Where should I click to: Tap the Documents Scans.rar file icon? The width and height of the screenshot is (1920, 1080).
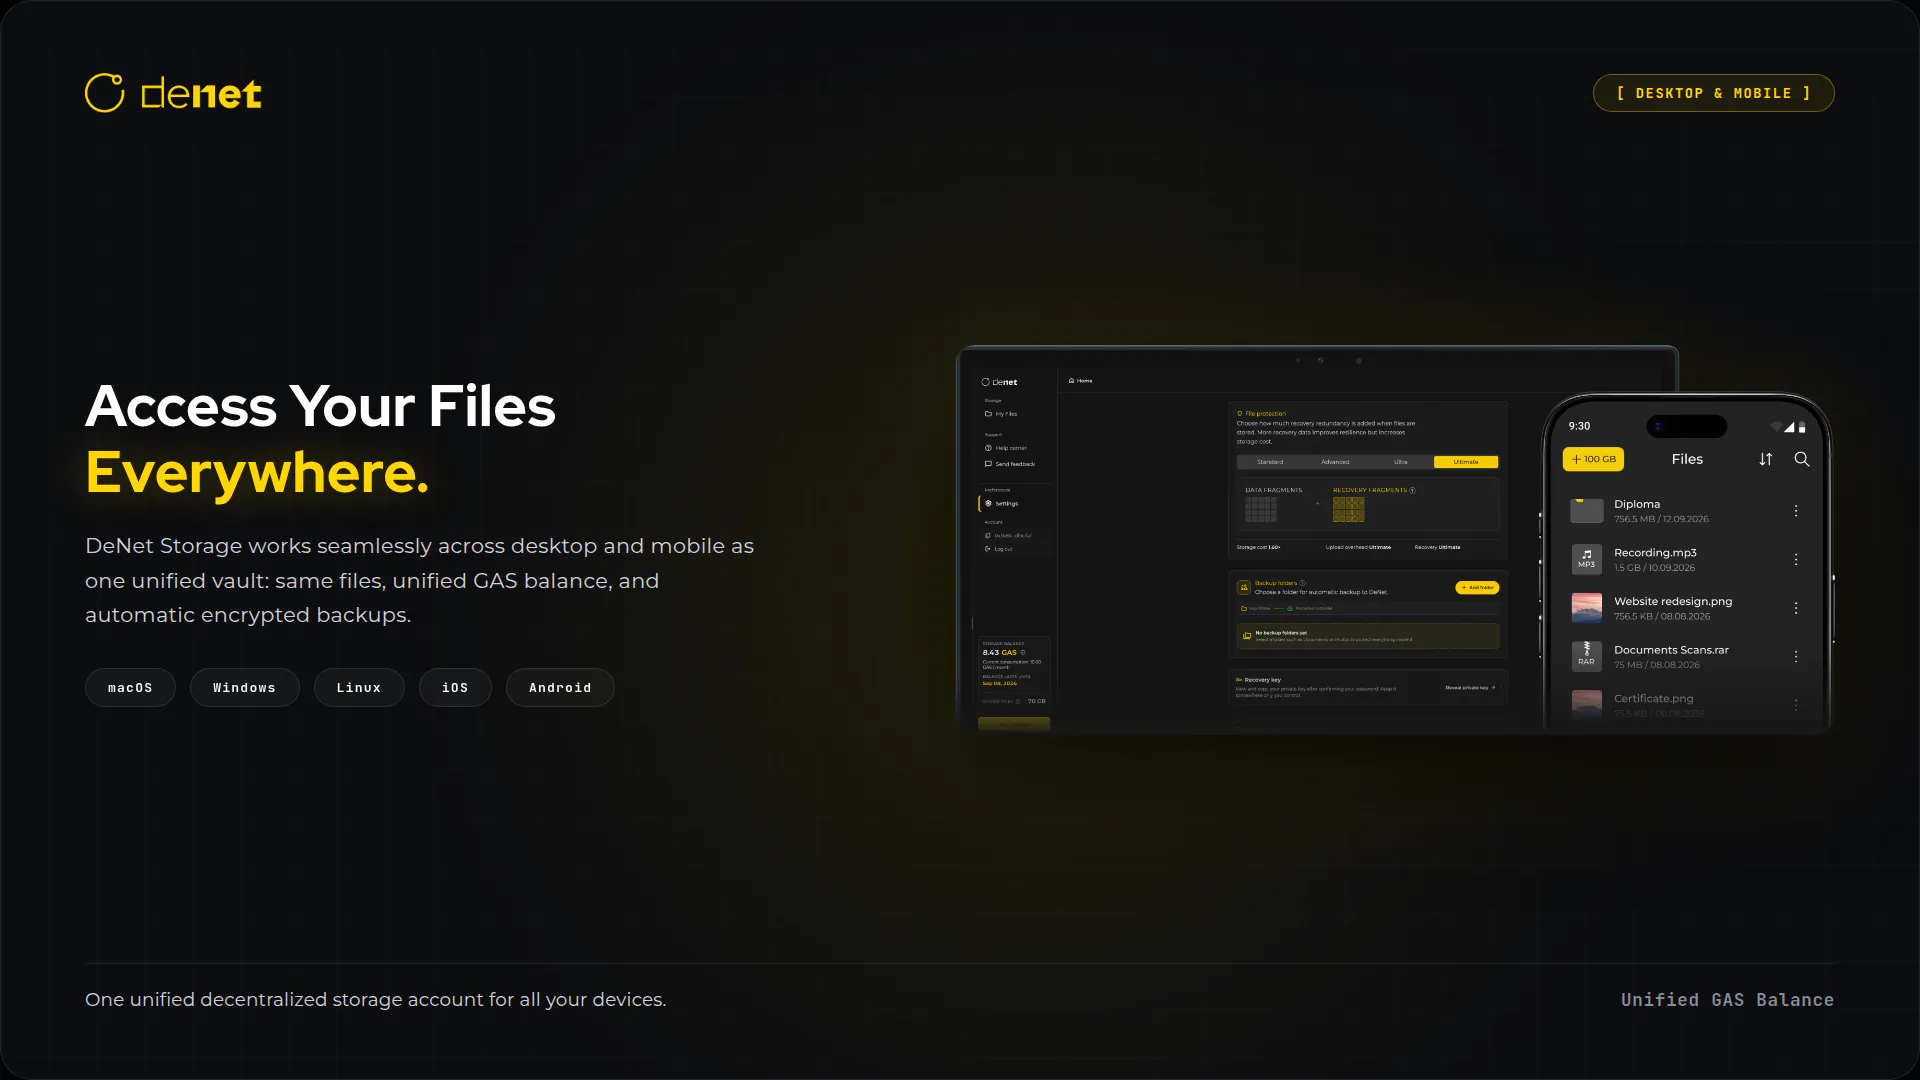[x=1586, y=656]
